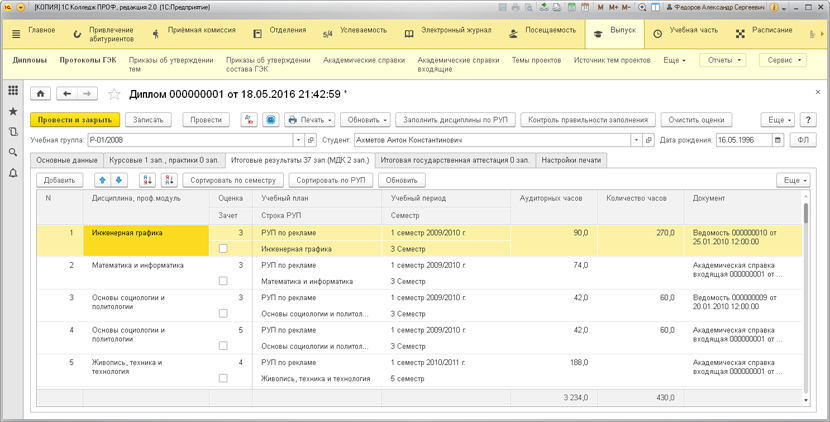Image resolution: width=830 pixels, height=422 pixels.
Task: Click the Провести и закрыть button
Action: pyautogui.click(x=75, y=119)
